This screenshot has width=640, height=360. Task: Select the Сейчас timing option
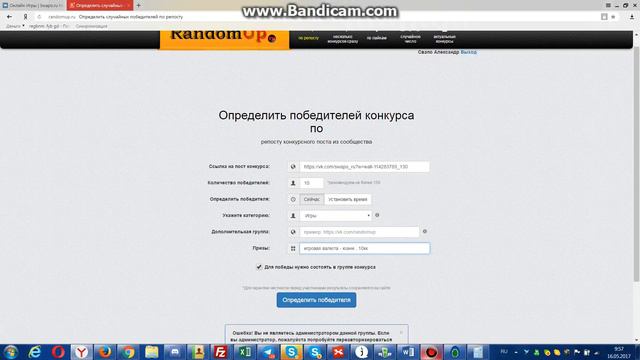pos(311,199)
